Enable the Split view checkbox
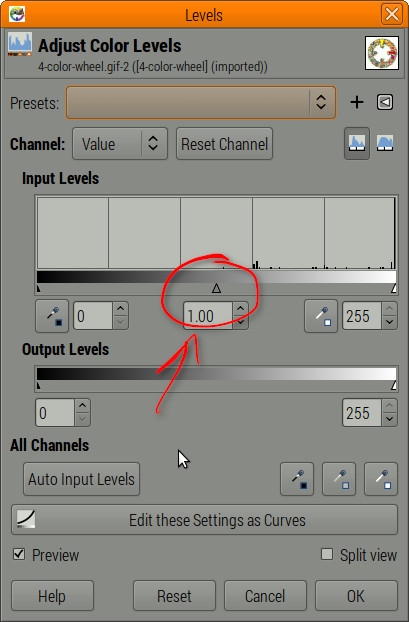This screenshot has width=409, height=622. [326, 554]
